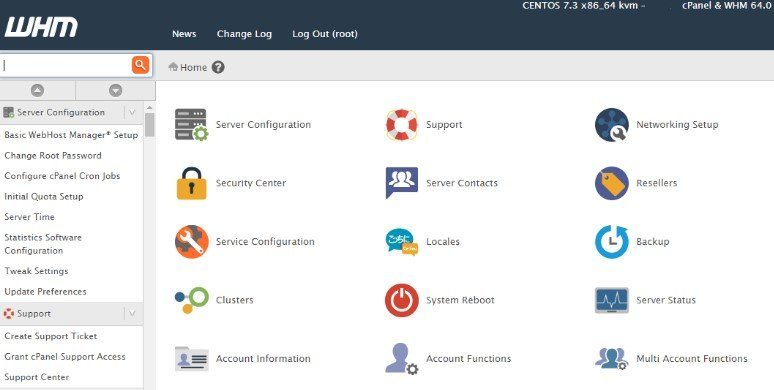The image size is (774, 390).
Task: Click the Security Center padlock icon
Action: coord(192,183)
